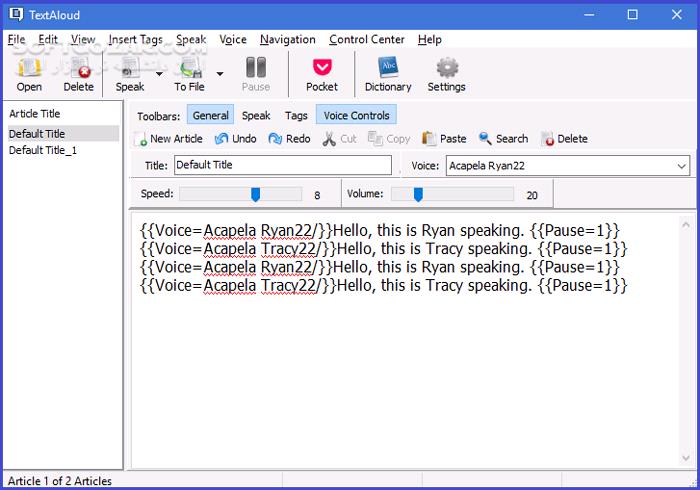Click the Speed value 8
The height and width of the screenshot is (490, 700).
point(317,195)
